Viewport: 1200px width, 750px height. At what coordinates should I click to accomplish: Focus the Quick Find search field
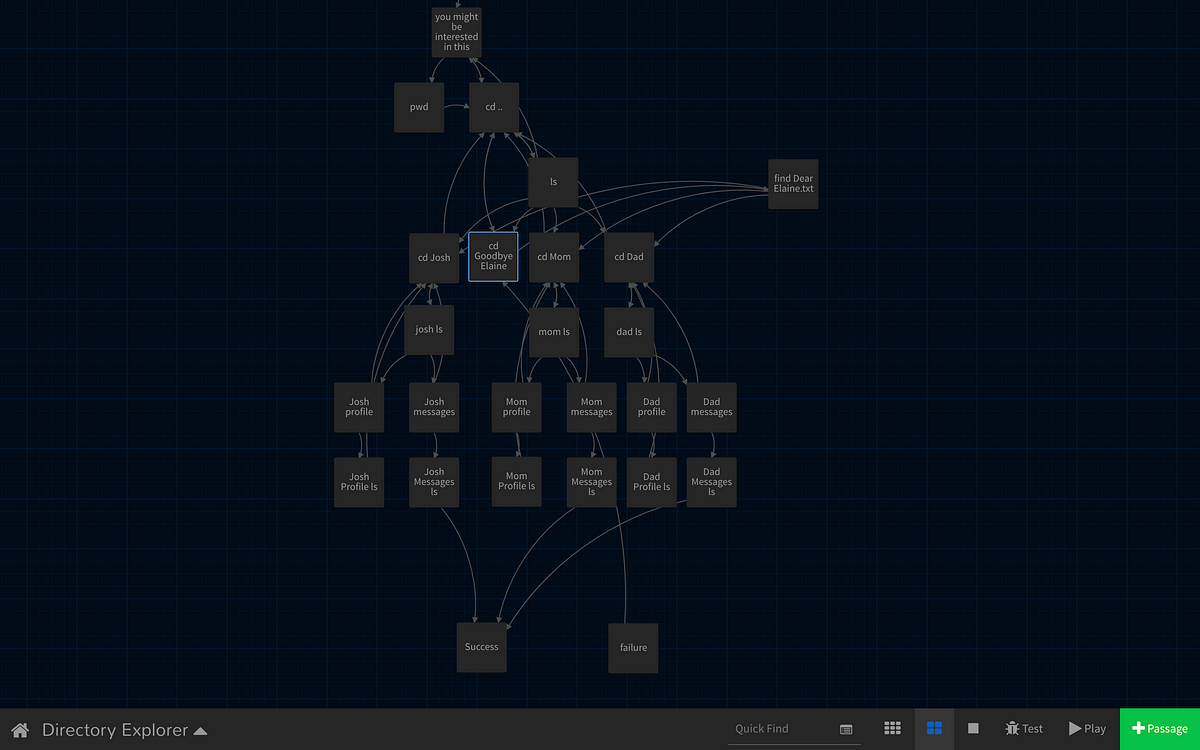coord(783,729)
